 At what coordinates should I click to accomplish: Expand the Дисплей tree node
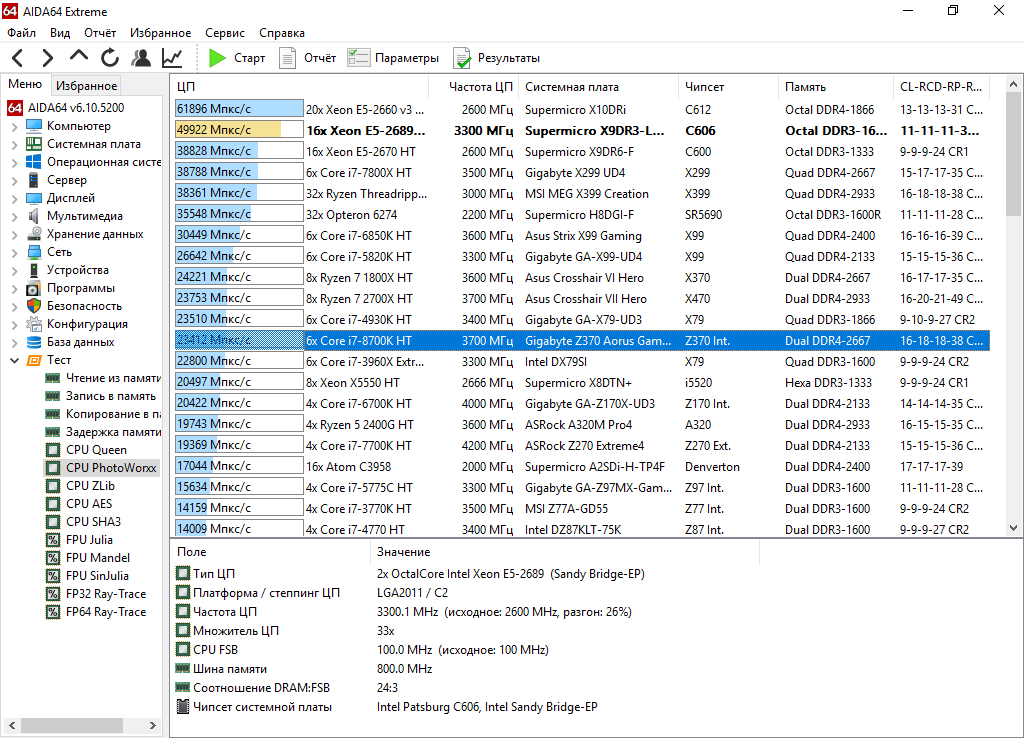14,198
